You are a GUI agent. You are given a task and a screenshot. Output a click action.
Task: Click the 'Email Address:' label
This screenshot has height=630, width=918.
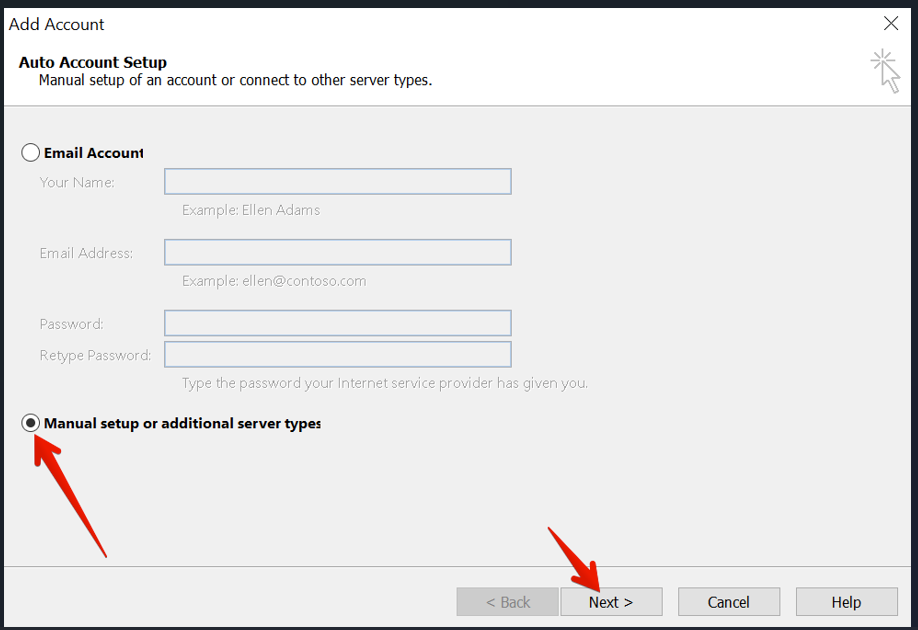coord(86,253)
